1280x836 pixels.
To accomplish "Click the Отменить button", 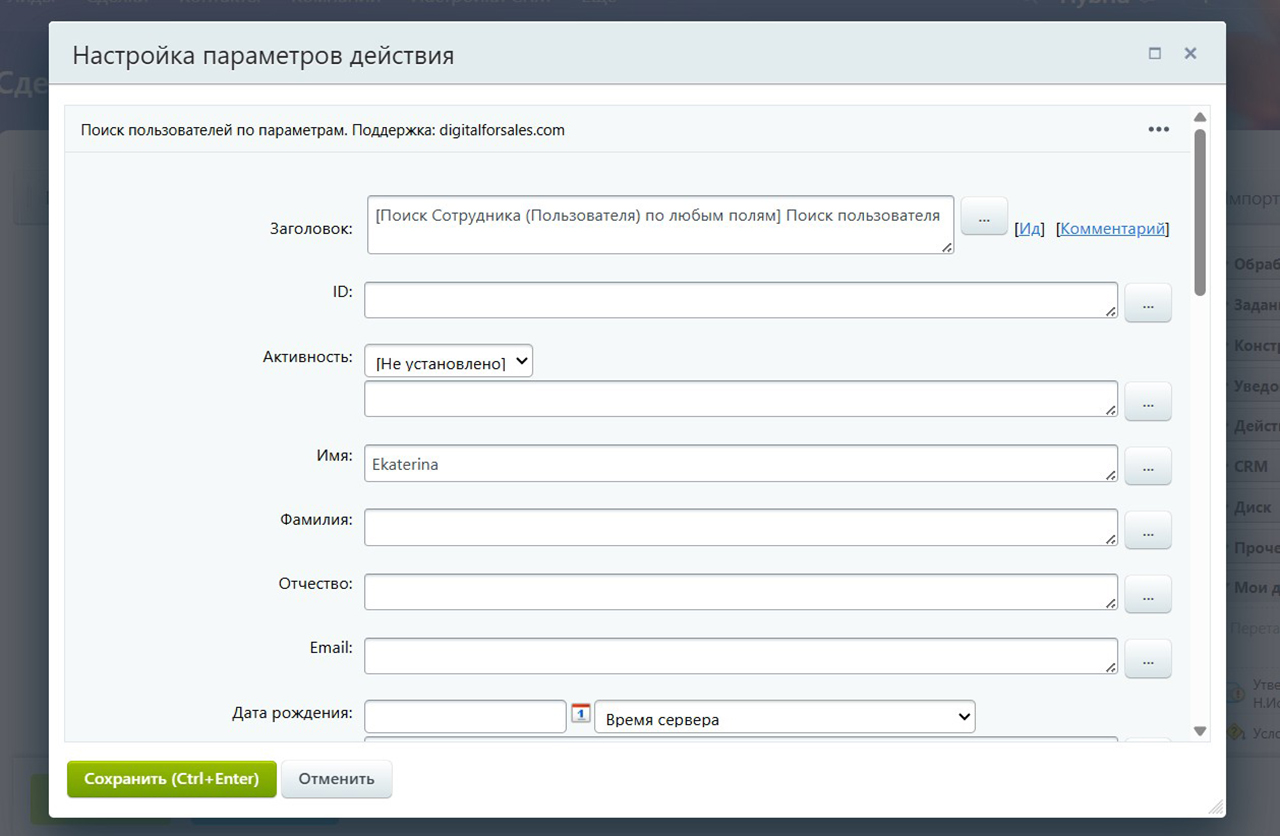I will (x=336, y=779).
